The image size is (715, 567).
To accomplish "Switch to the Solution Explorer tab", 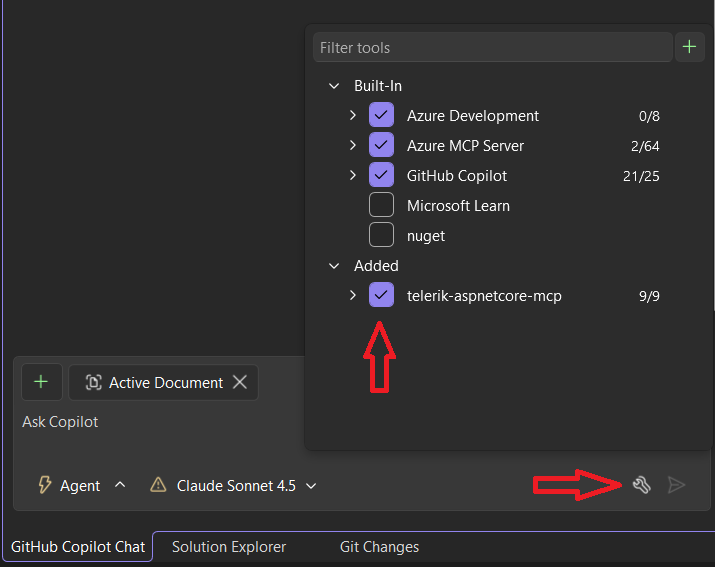I will [x=229, y=546].
